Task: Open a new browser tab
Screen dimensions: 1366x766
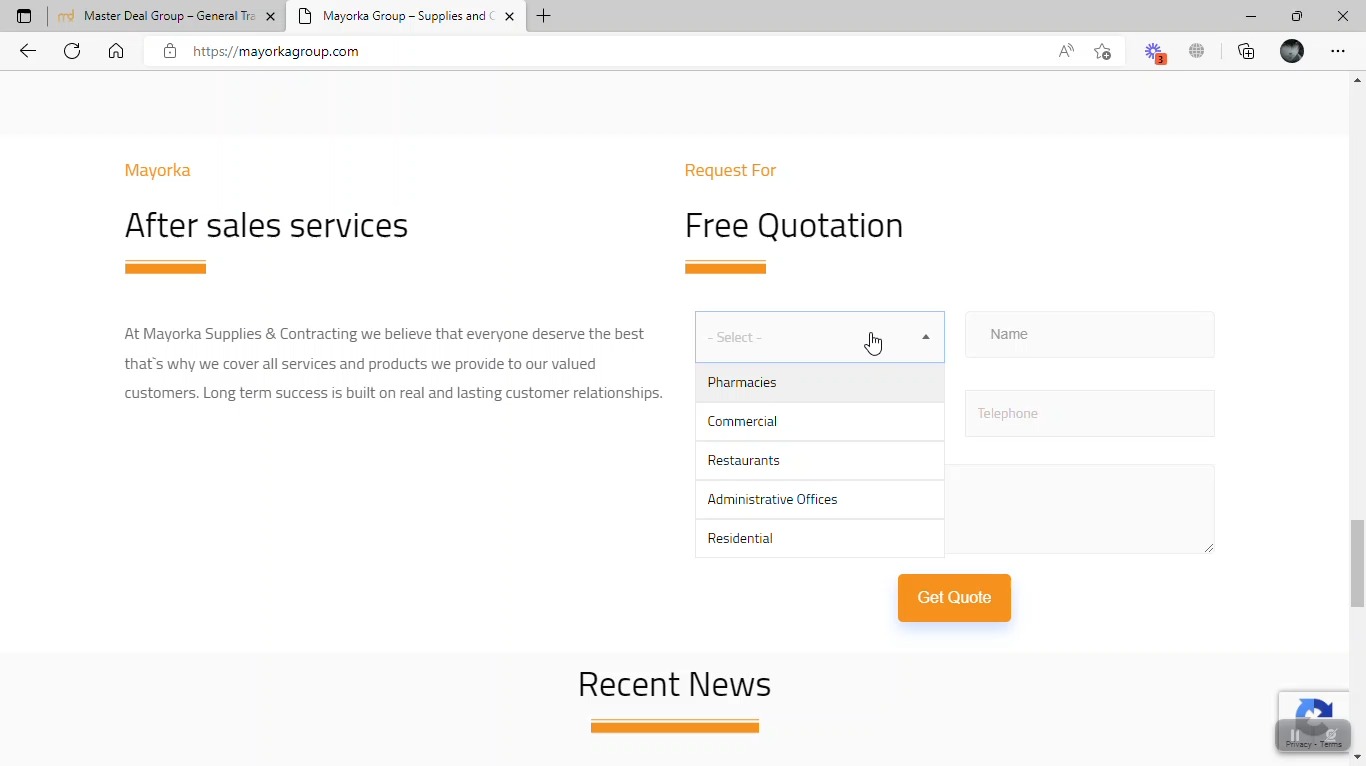Action: [544, 16]
